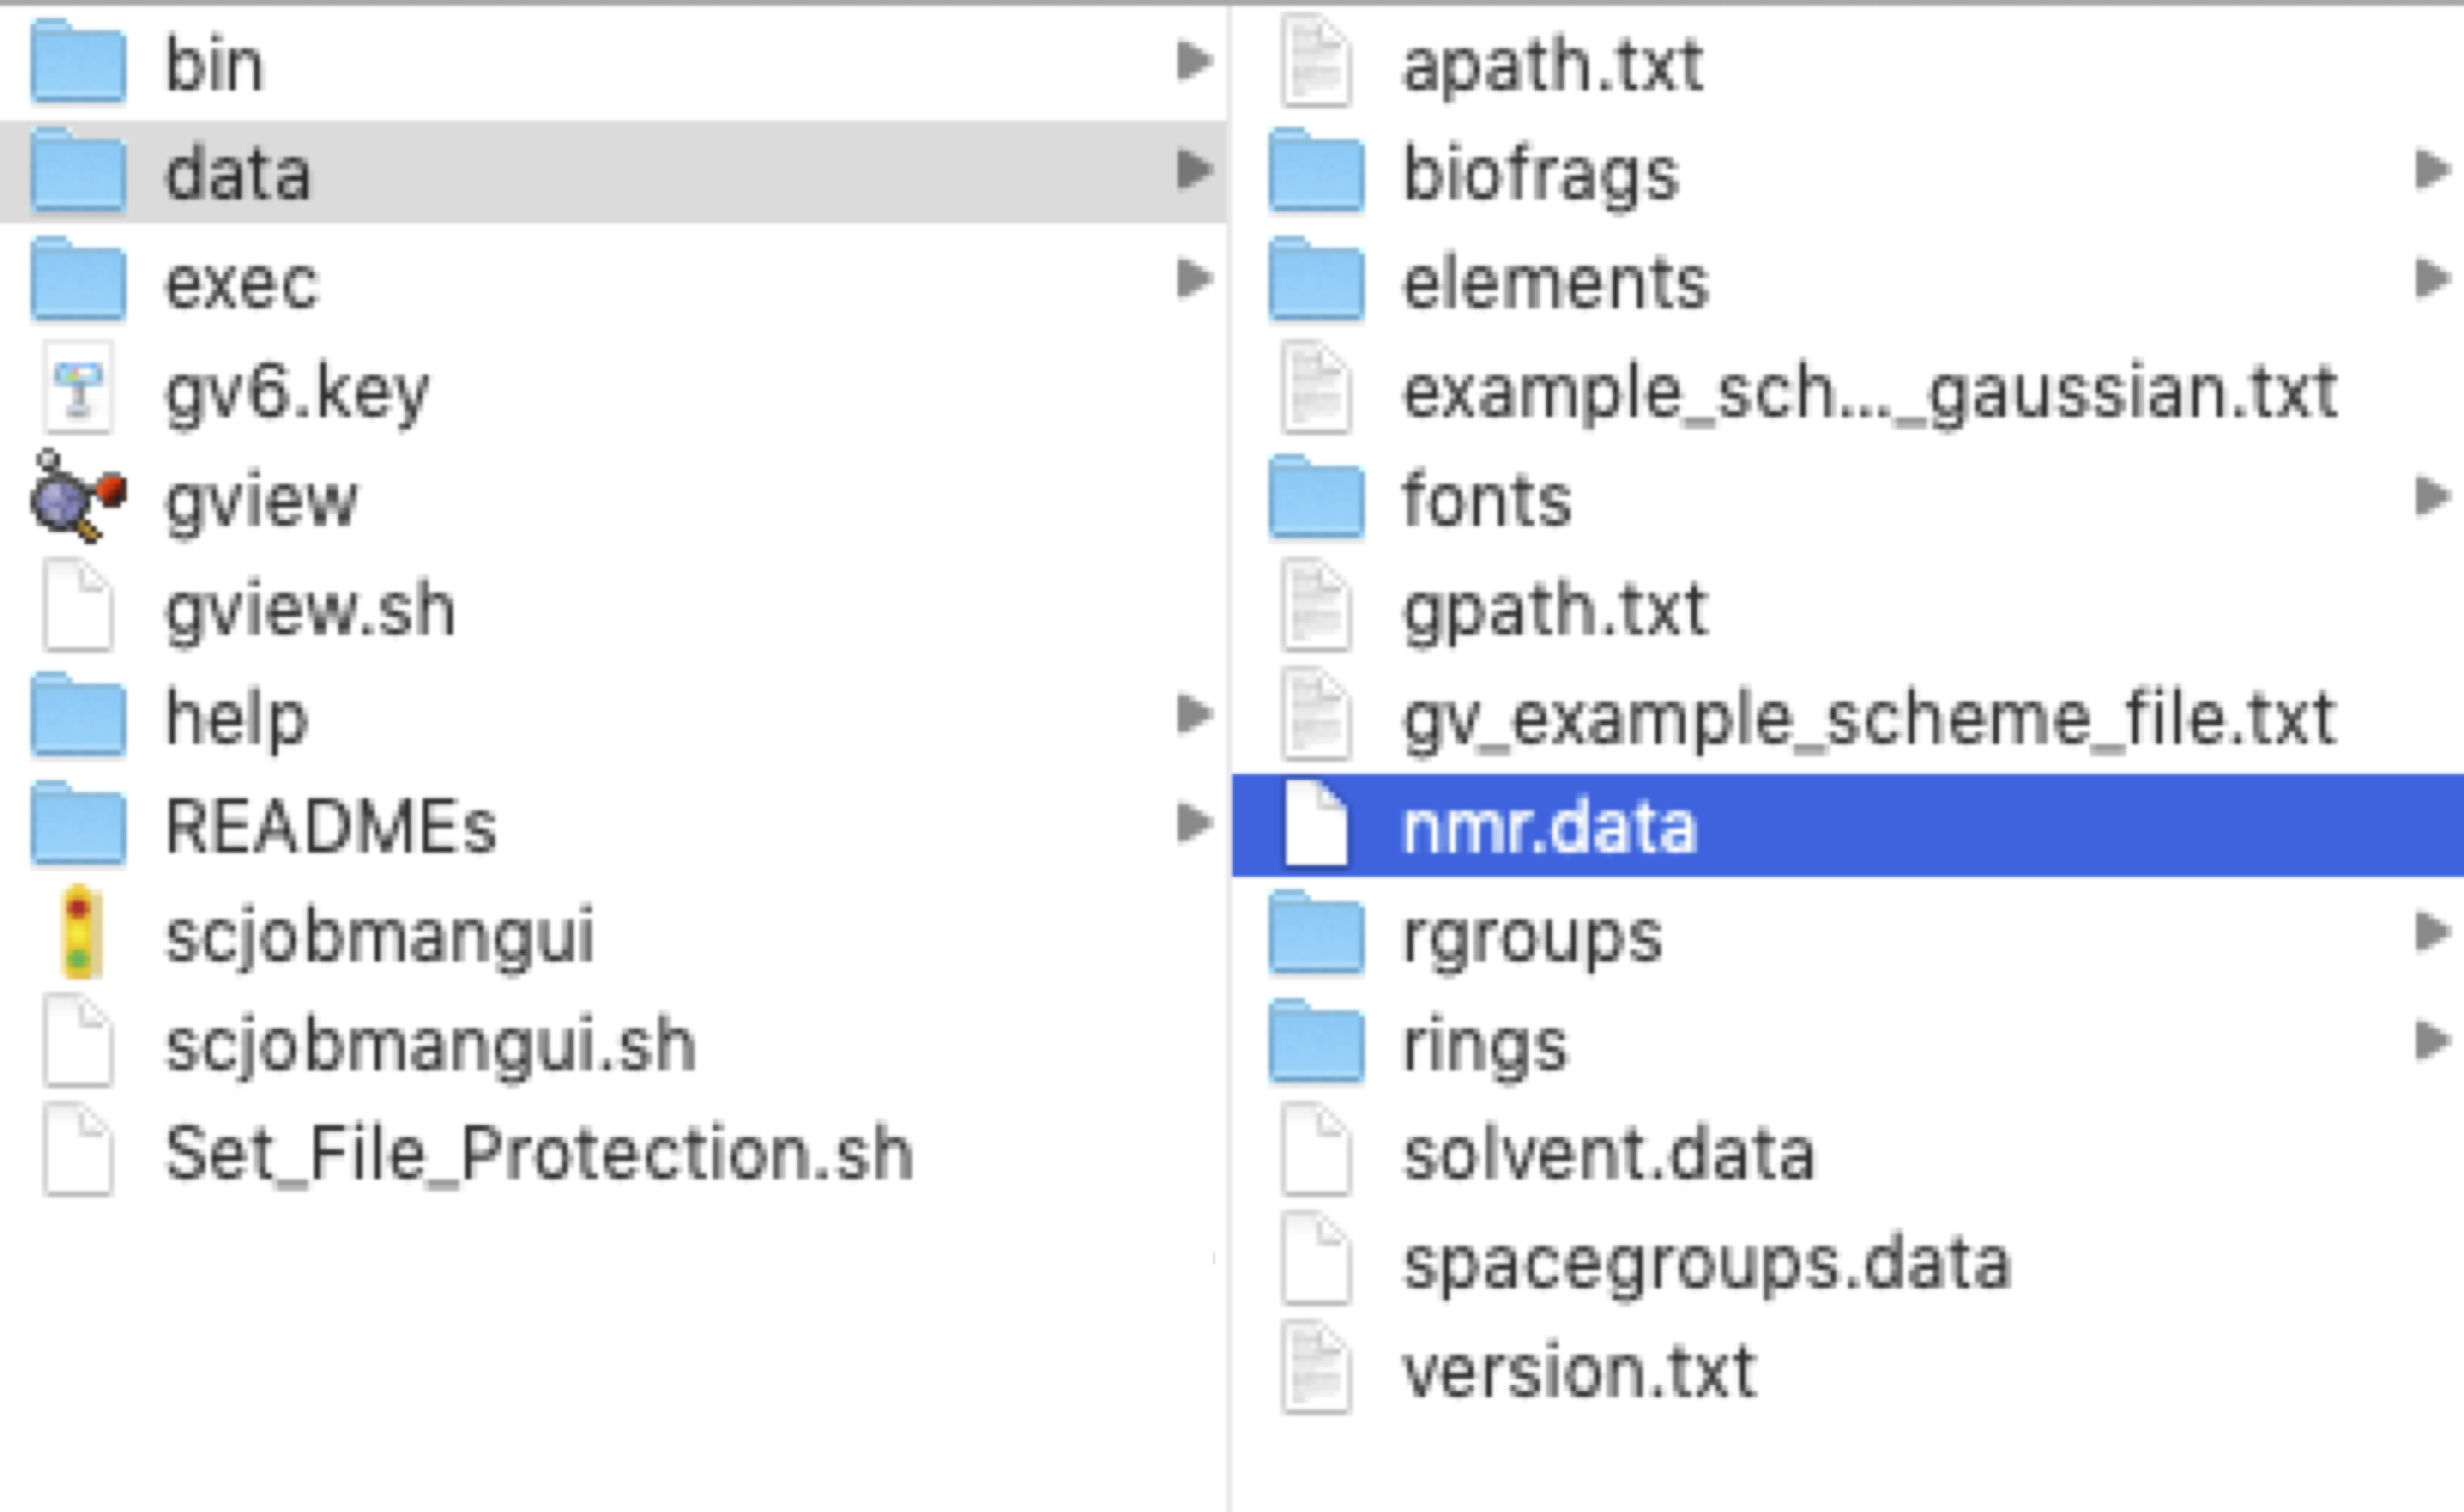
Task: Select the Set_File_Protection.sh file
Action: 538,1153
